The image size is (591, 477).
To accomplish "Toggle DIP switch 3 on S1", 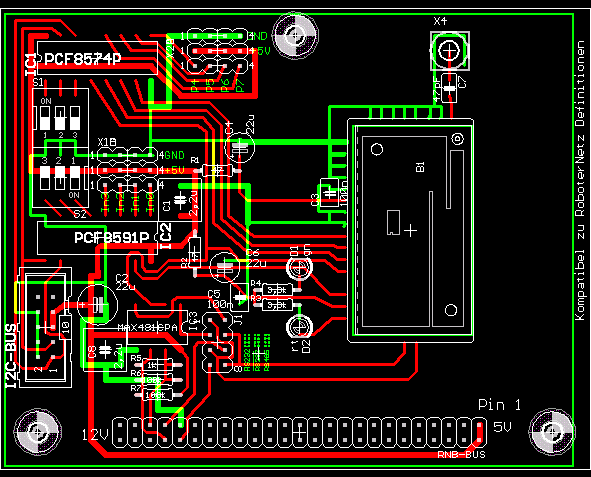I will [75, 118].
